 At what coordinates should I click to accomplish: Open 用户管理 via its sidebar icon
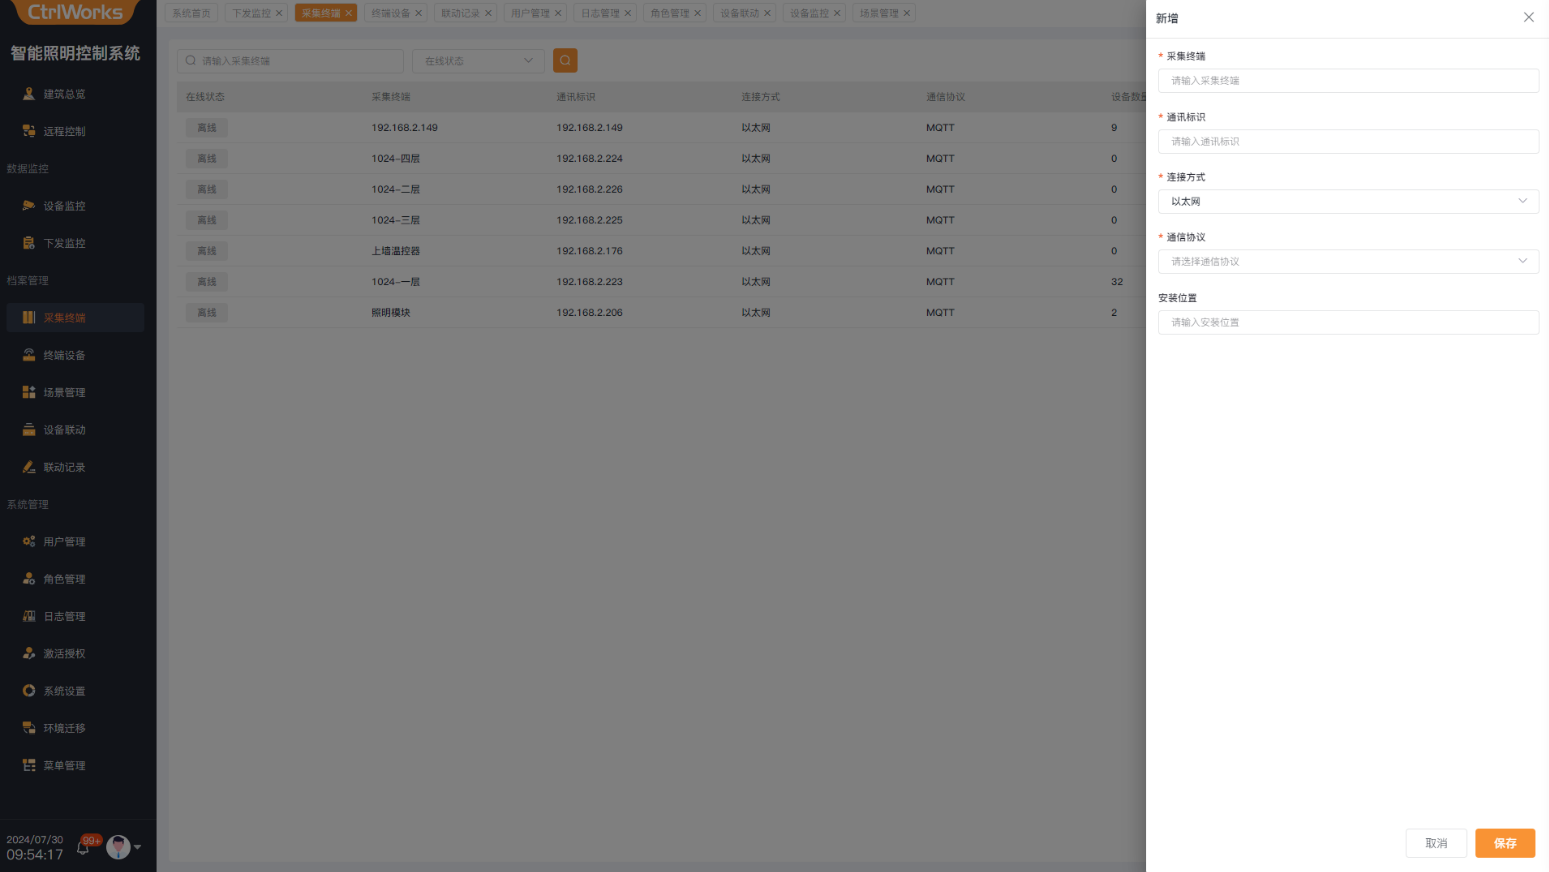pos(29,542)
